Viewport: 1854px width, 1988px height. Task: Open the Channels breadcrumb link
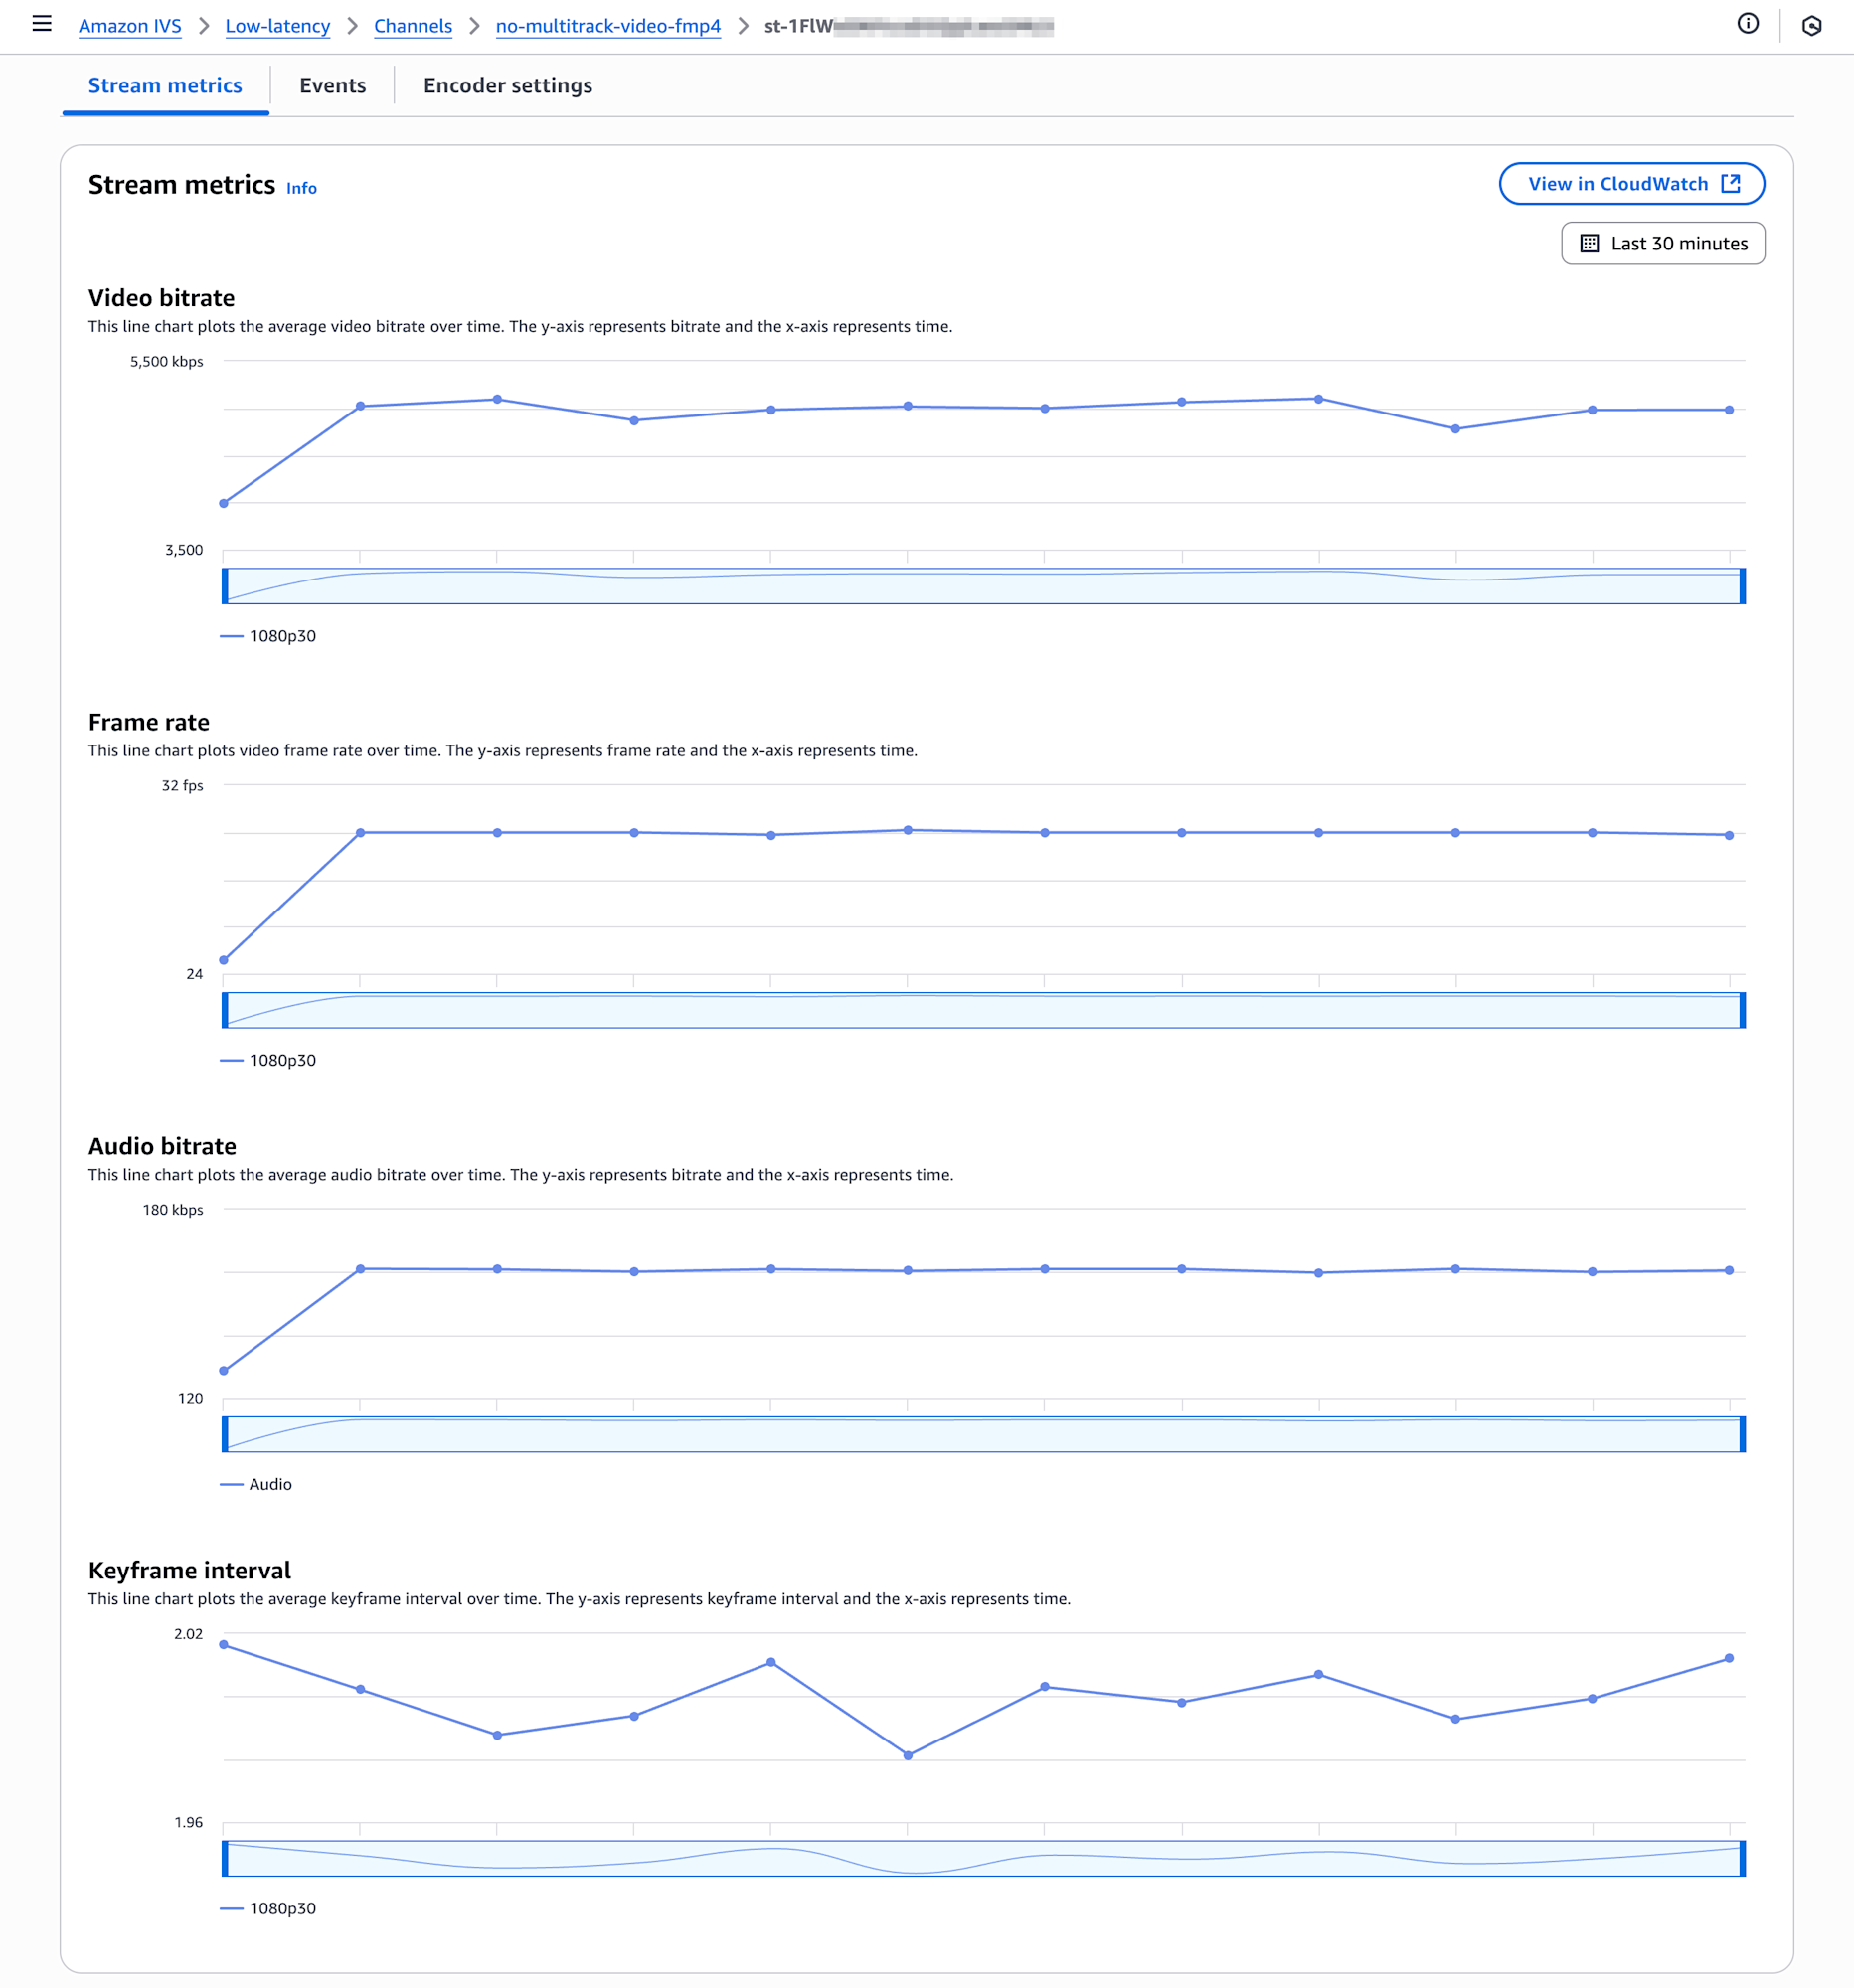[413, 26]
